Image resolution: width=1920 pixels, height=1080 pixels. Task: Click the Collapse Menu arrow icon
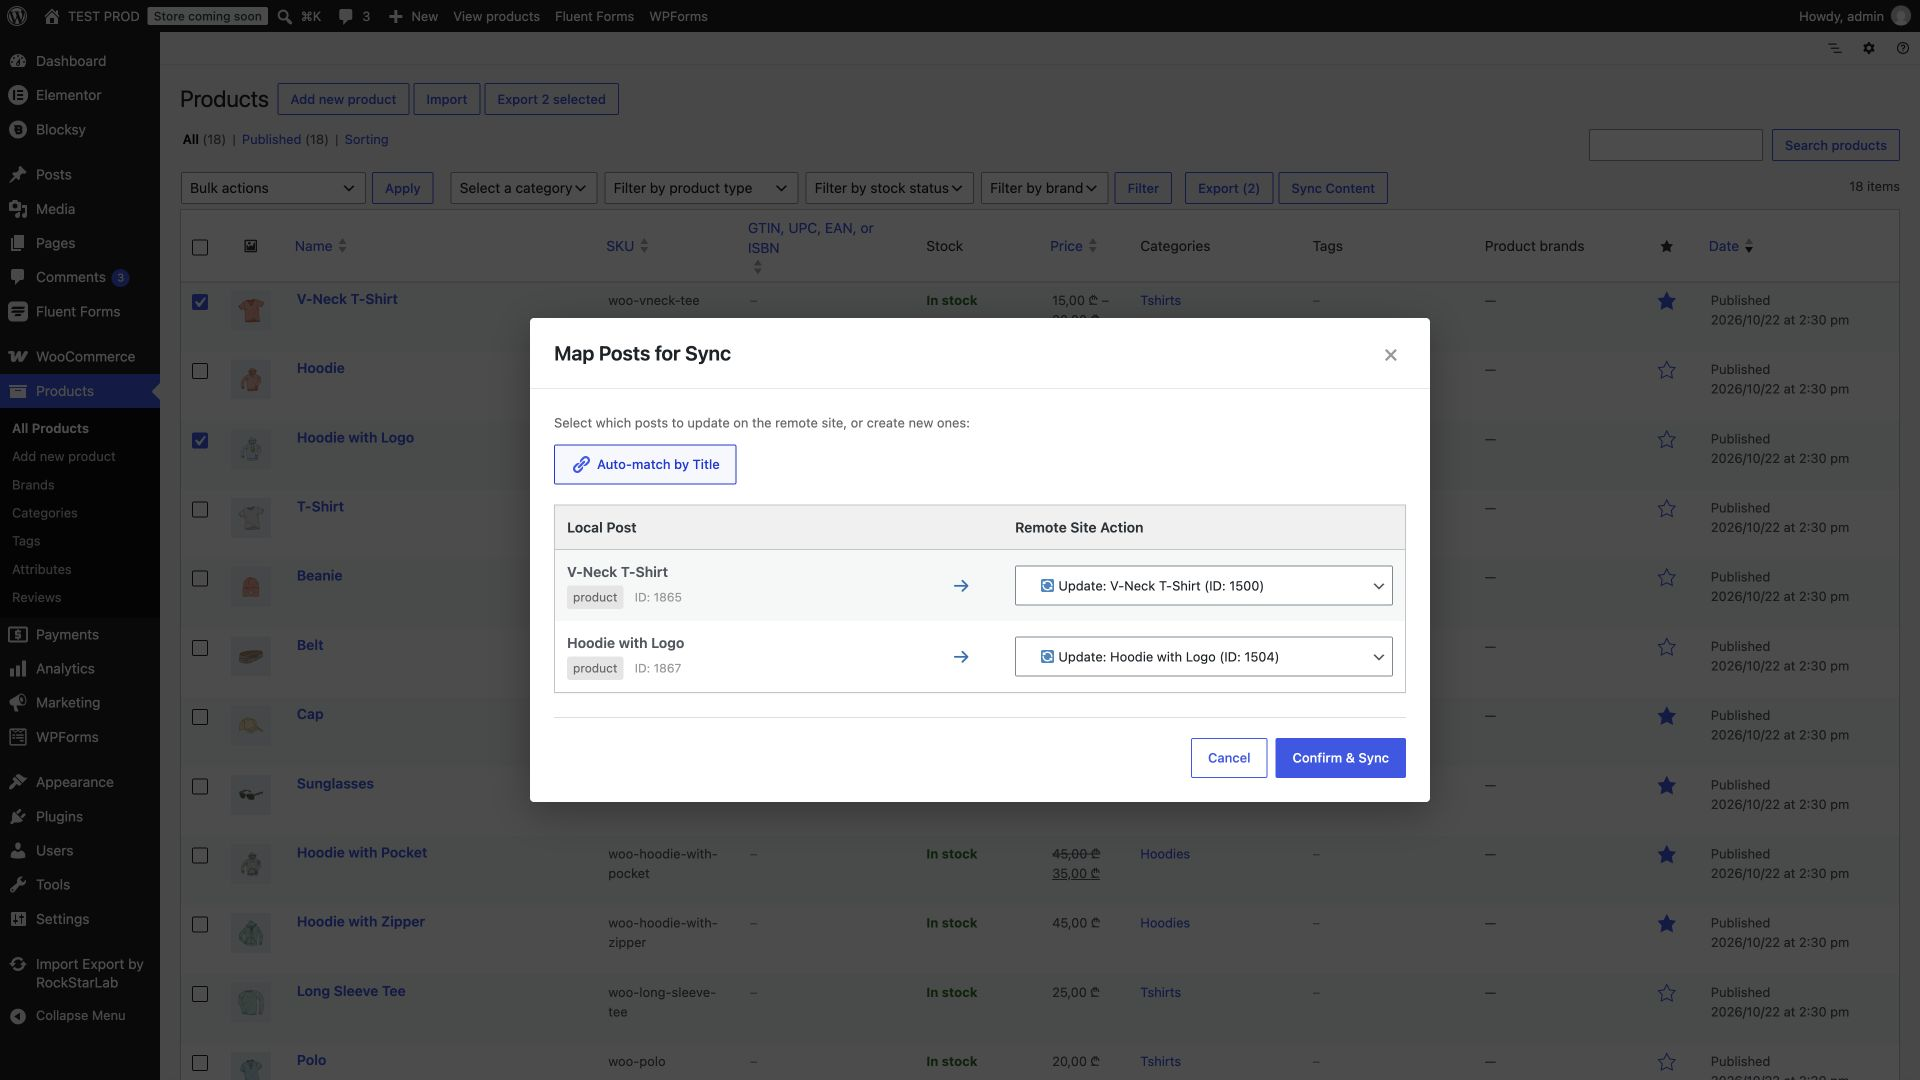(17, 1016)
